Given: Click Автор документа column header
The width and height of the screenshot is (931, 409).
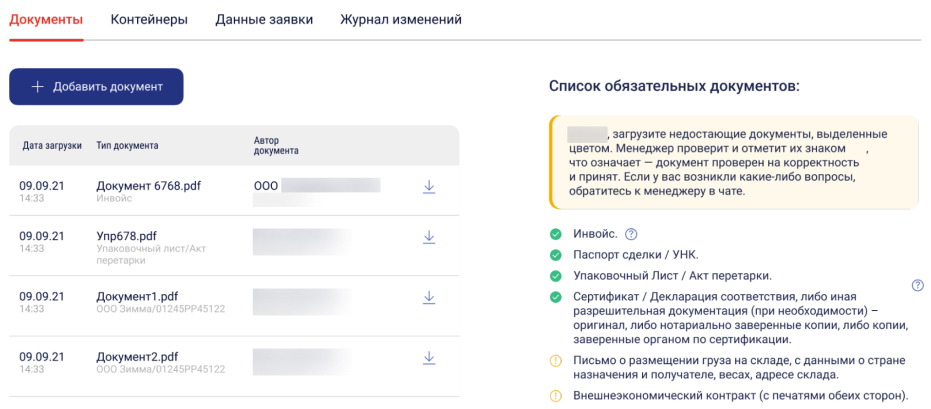Looking at the screenshot, I should point(276,145).
